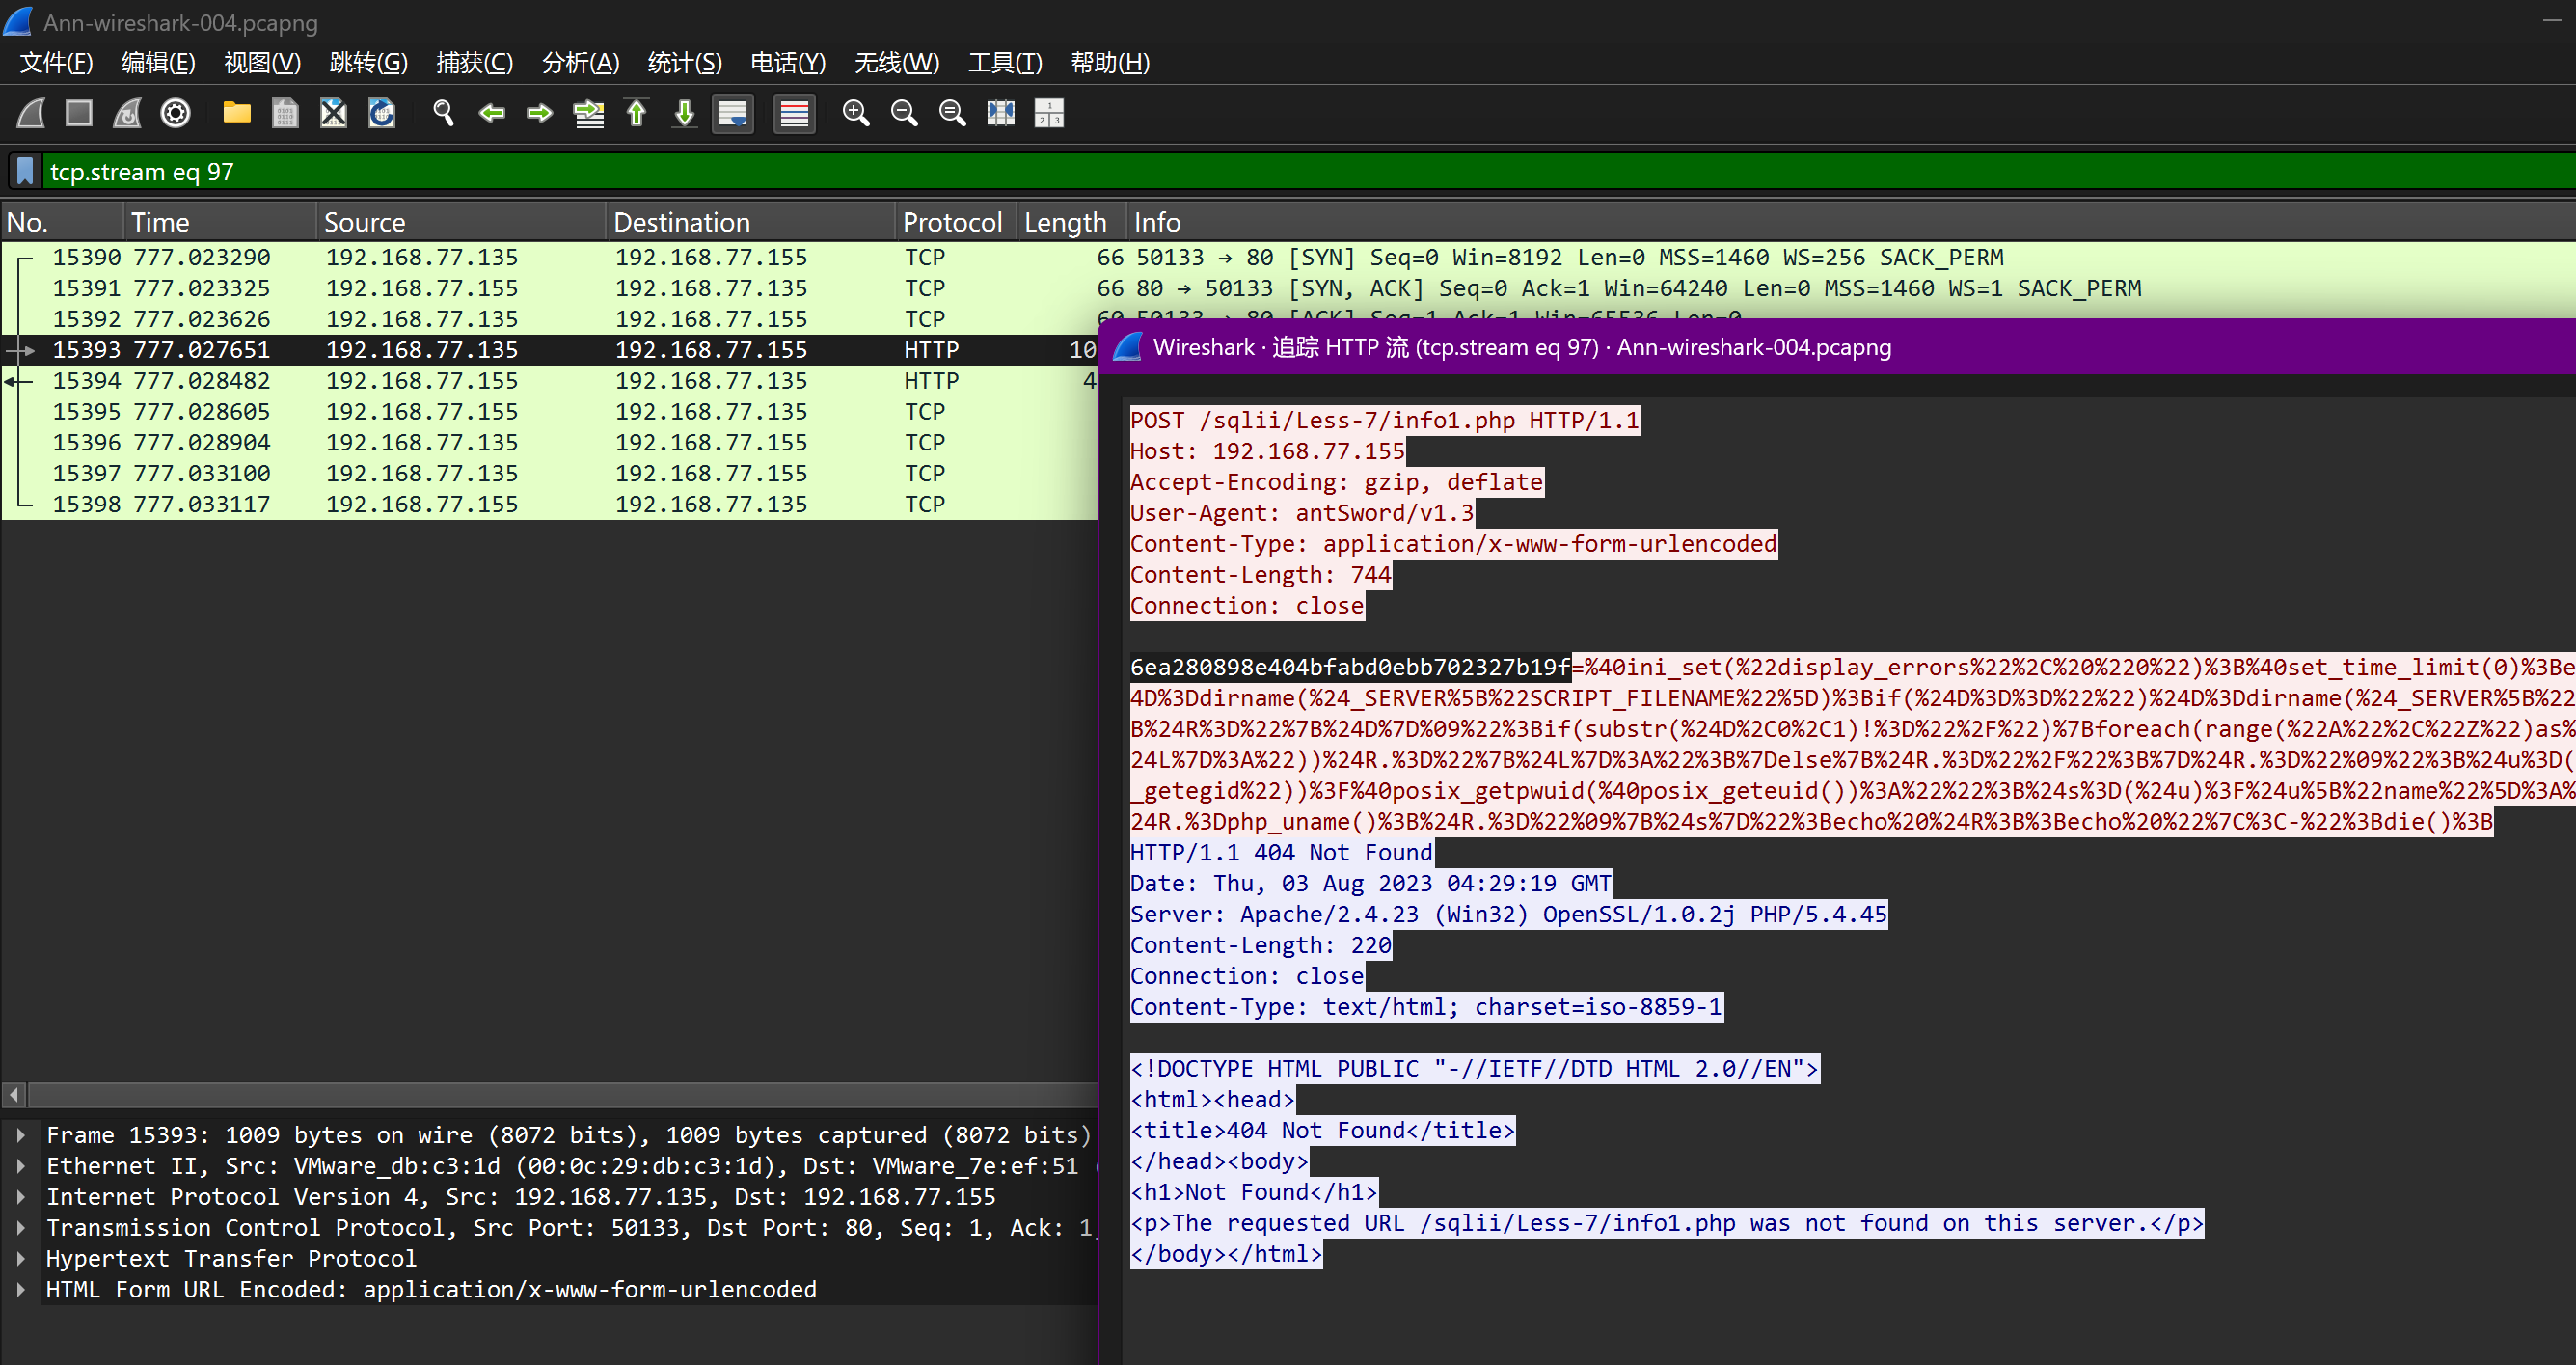This screenshot has width=2576, height=1365.
Task: Open capture options gear icon
Action: pyautogui.click(x=176, y=113)
